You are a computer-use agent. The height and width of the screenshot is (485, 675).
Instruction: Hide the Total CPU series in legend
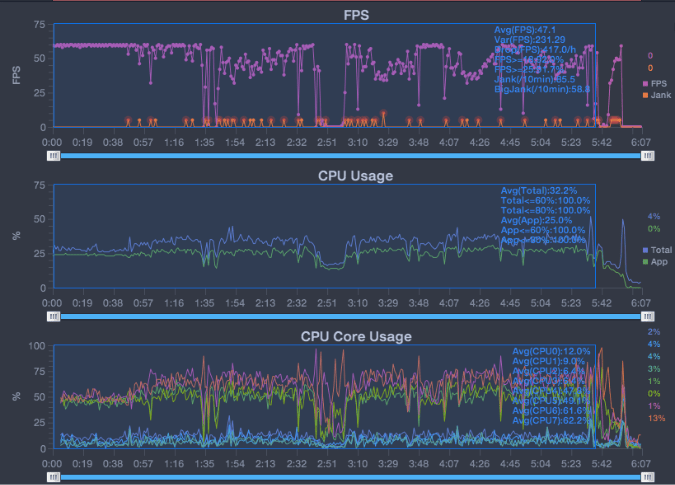coord(654,248)
